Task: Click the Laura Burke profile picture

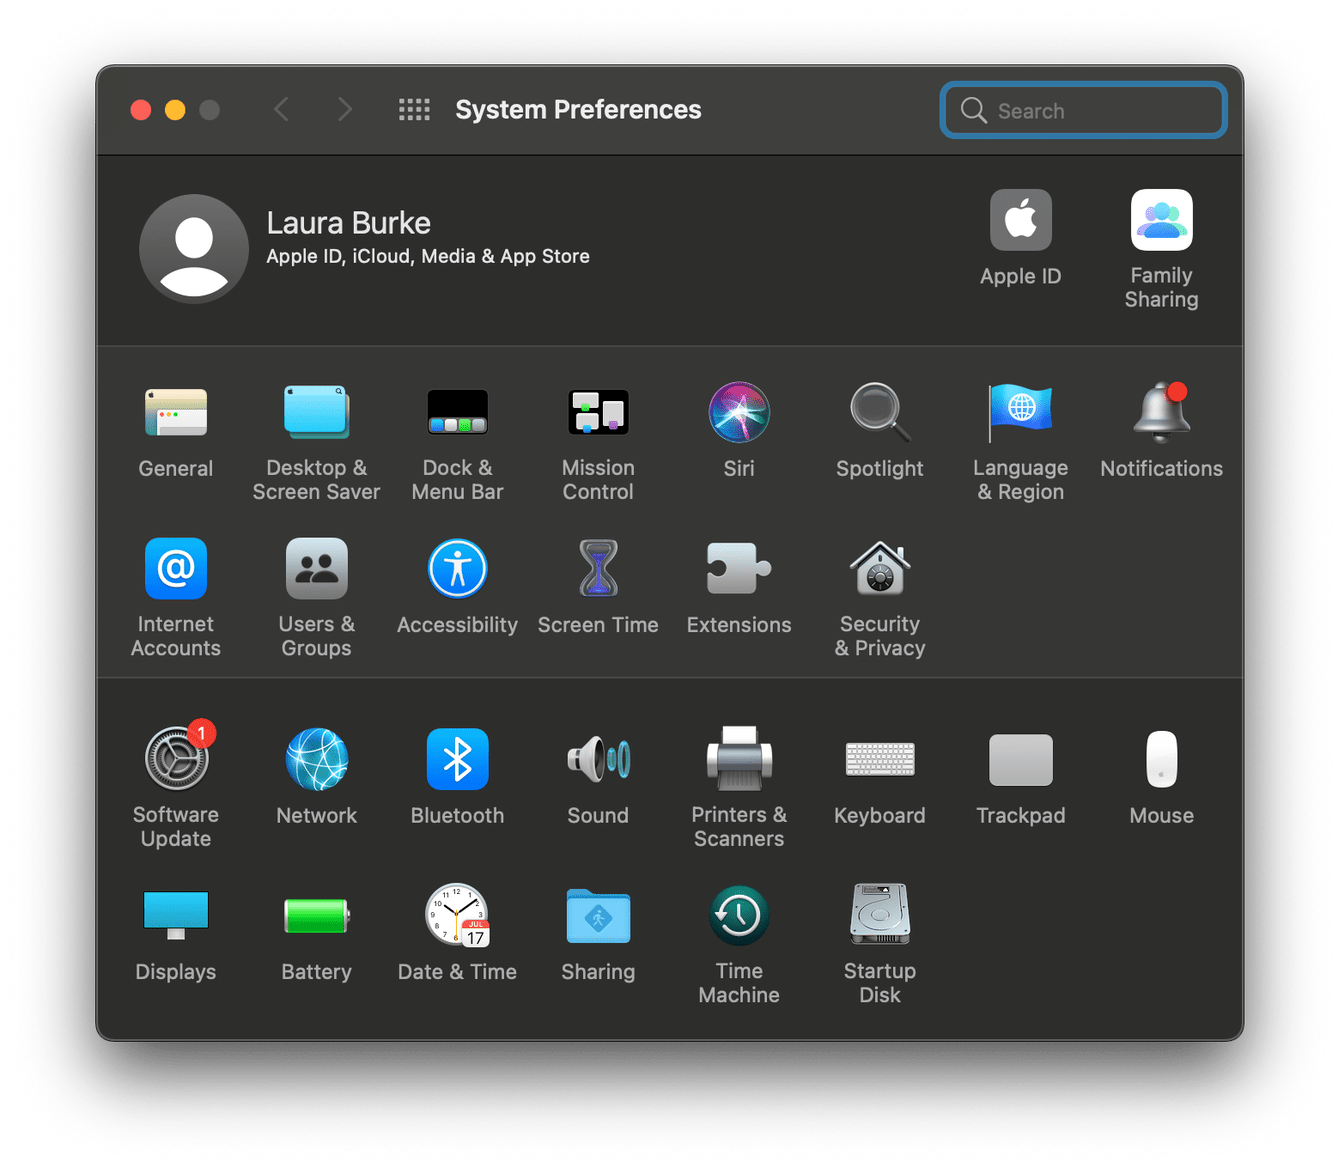Action: (194, 249)
